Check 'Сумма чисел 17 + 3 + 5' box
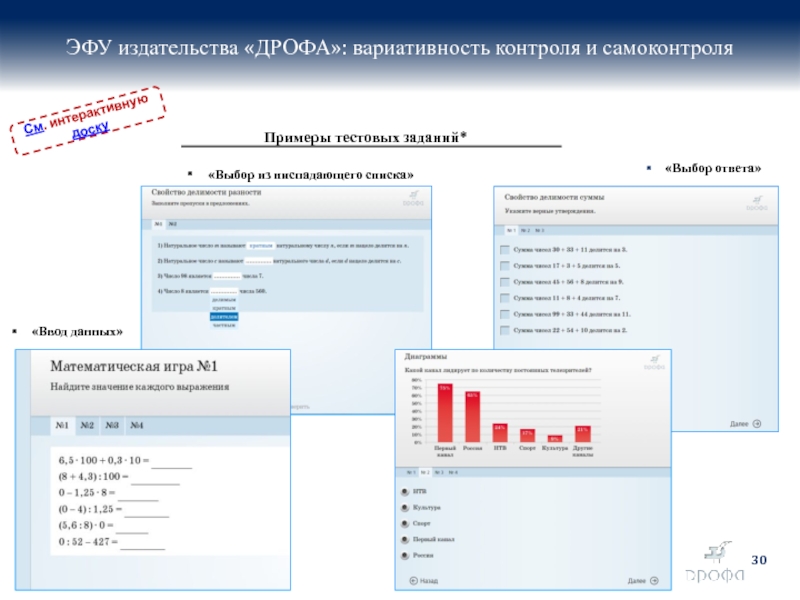This screenshot has height=600, width=800. click(x=505, y=266)
